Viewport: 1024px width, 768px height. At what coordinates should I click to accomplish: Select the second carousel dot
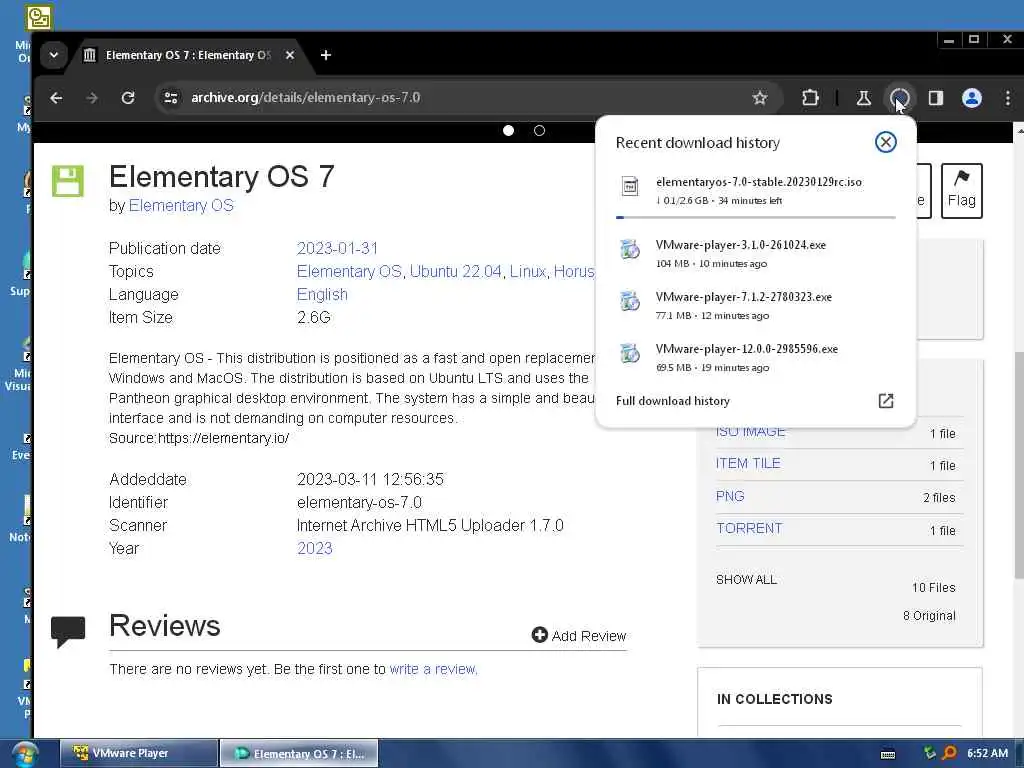click(x=539, y=131)
